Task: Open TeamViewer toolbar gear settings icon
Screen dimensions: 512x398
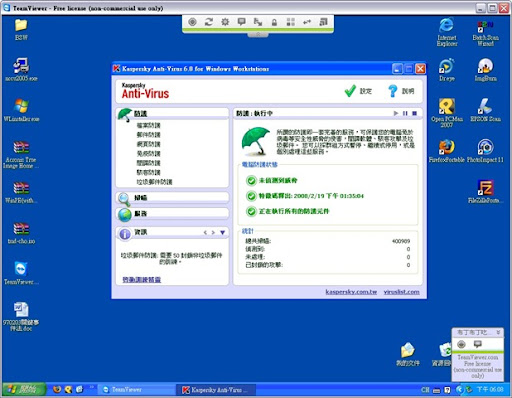Action: coord(225,22)
